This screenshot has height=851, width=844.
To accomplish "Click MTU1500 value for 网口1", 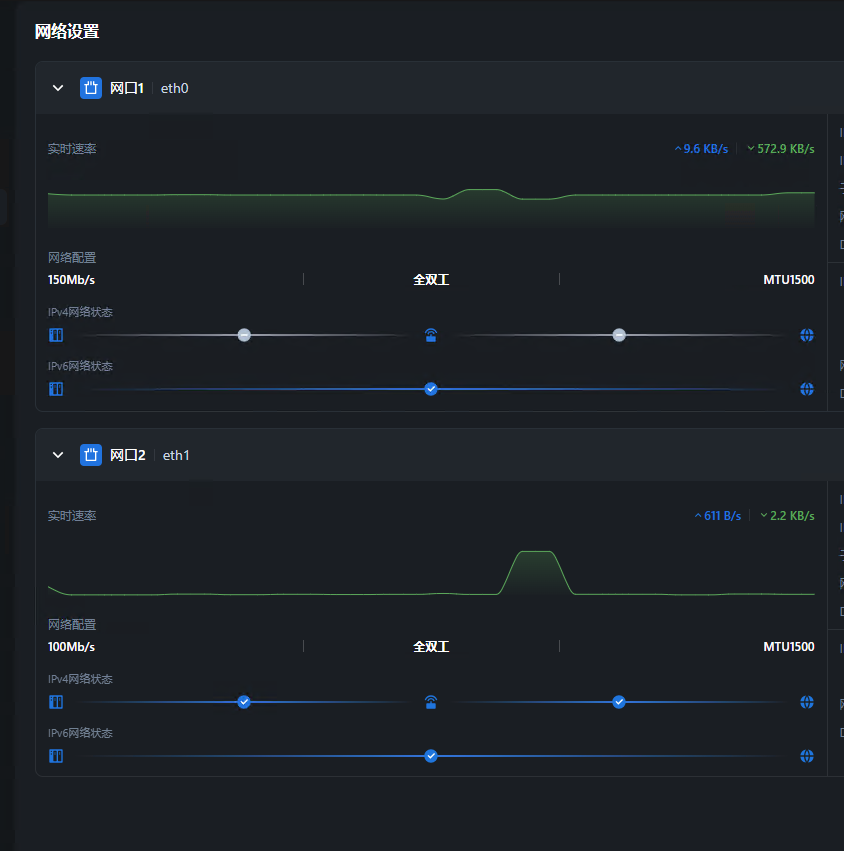I will pos(789,280).
